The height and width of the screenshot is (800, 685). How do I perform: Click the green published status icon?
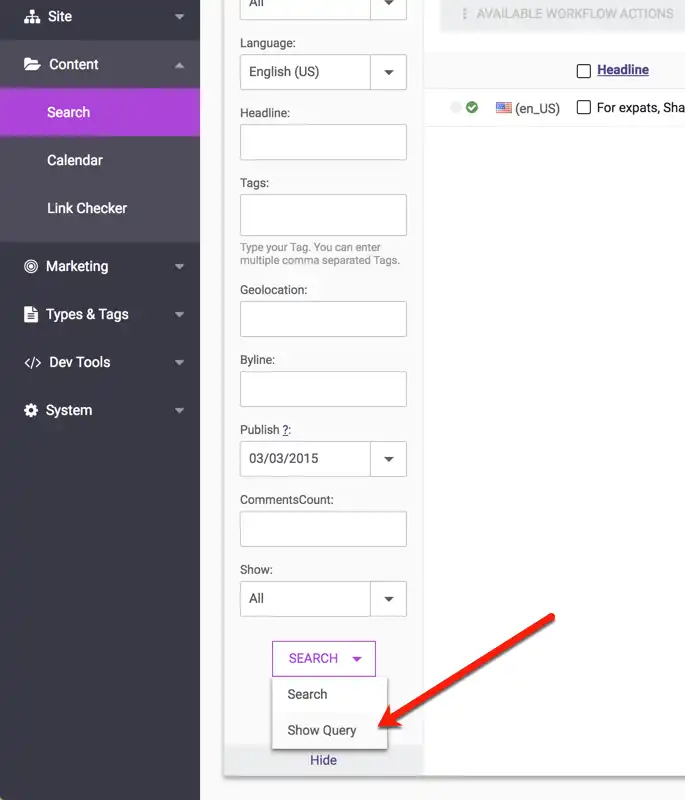click(472, 108)
